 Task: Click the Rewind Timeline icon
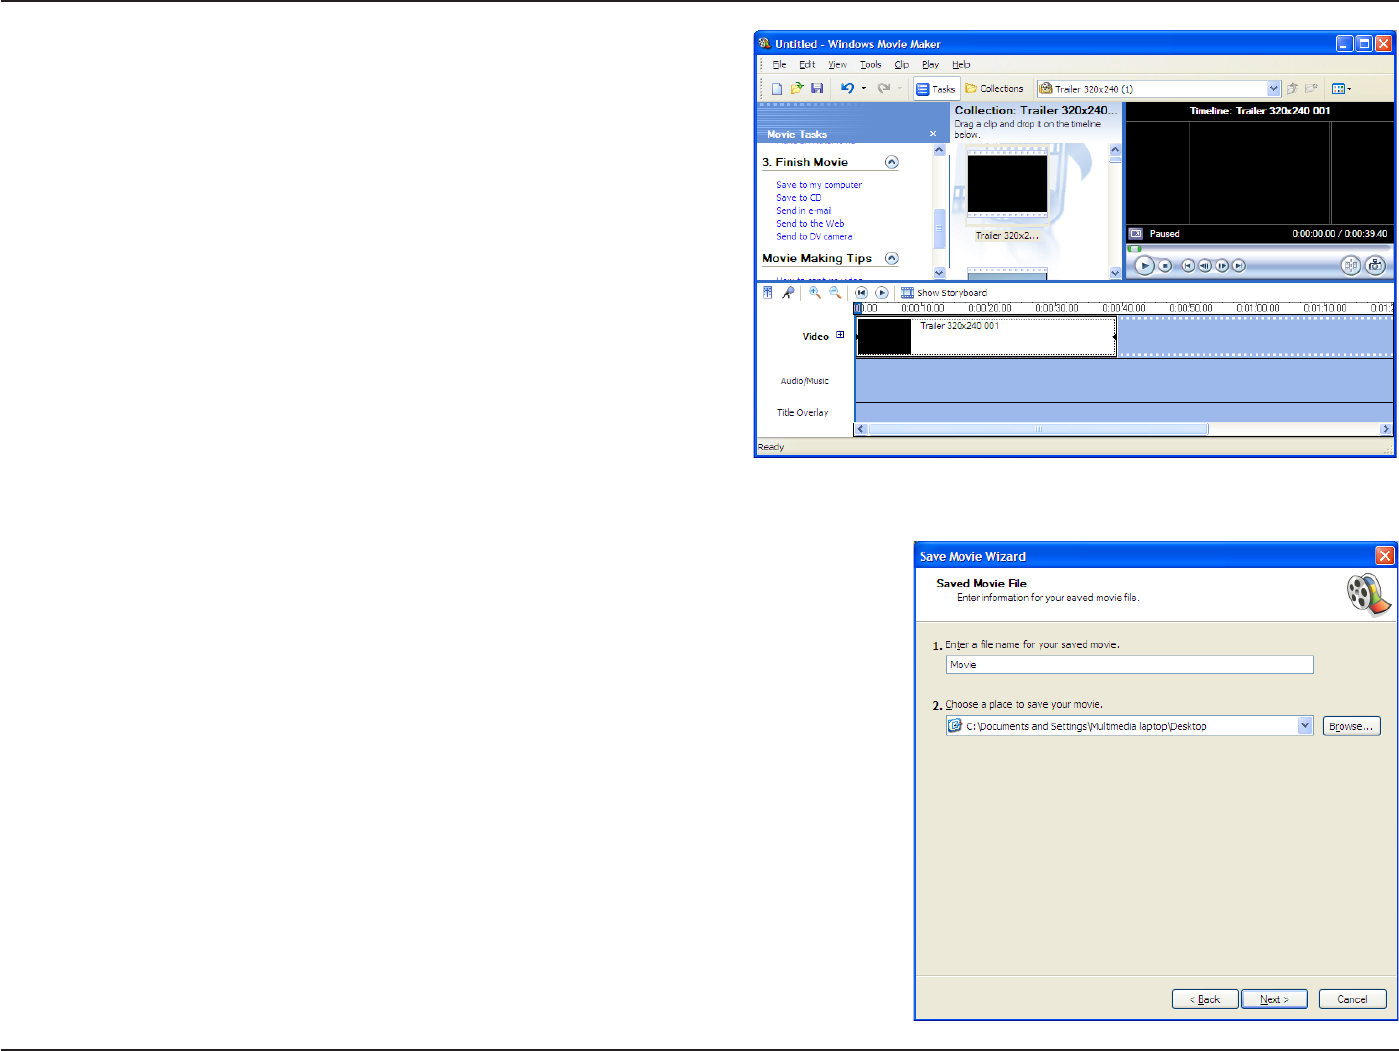pyautogui.click(x=861, y=293)
